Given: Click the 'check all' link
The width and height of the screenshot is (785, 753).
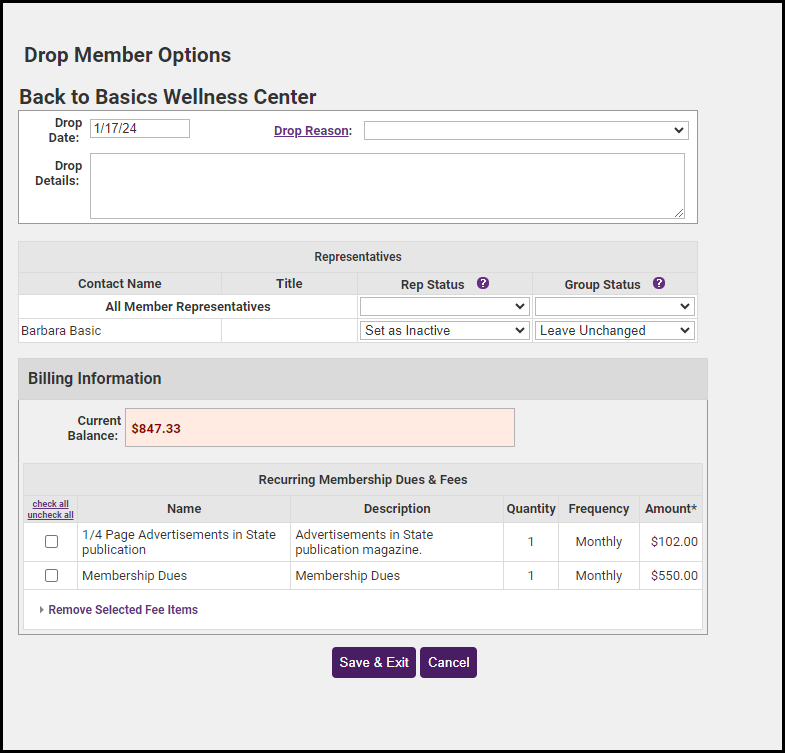Looking at the screenshot, I should click(51, 504).
